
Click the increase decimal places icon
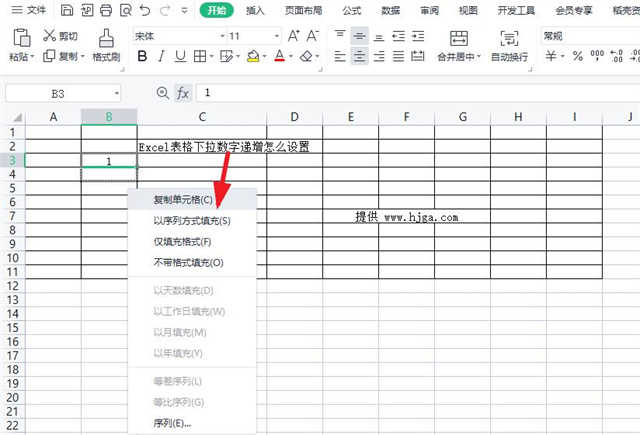(616, 56)
